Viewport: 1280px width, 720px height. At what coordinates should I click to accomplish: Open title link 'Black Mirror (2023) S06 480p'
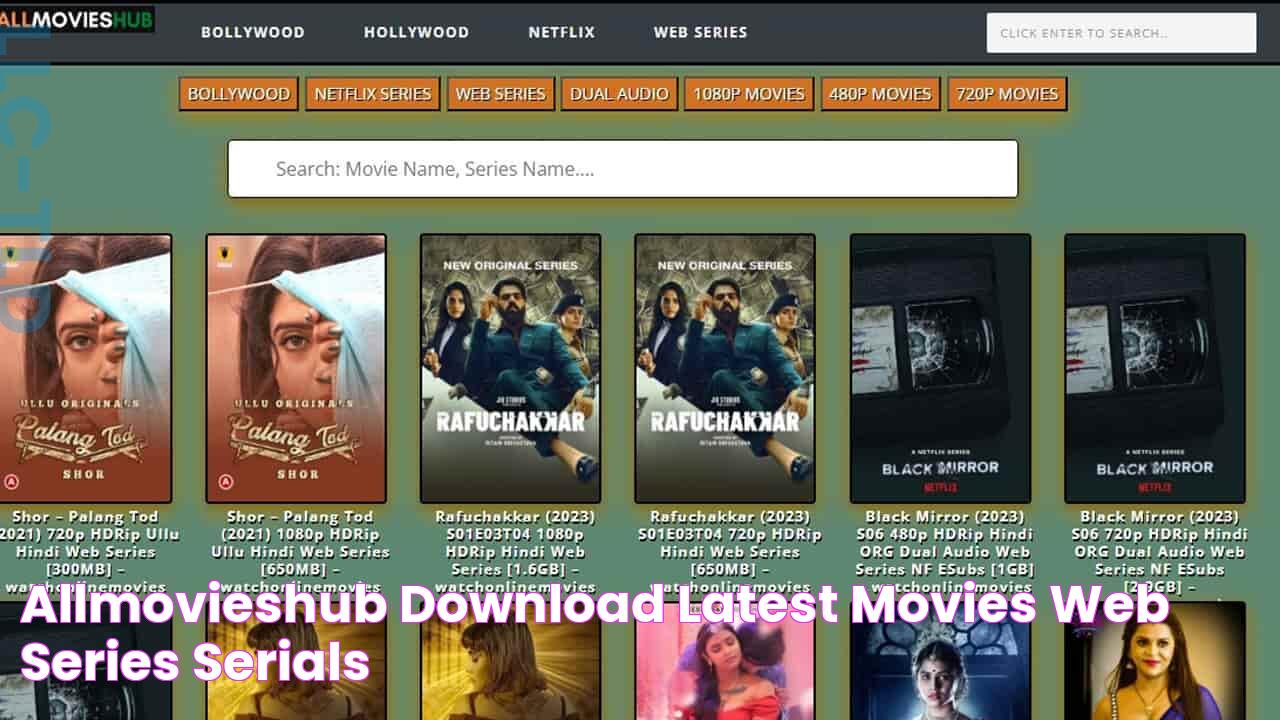[x=944, y=551]
